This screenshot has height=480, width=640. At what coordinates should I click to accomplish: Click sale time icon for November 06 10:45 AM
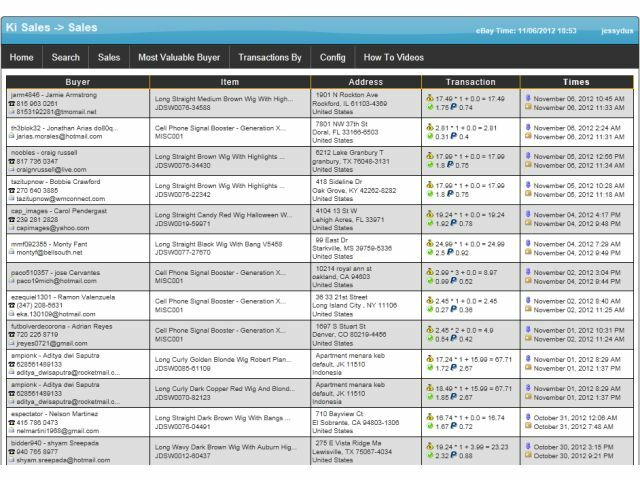(528, 98)
